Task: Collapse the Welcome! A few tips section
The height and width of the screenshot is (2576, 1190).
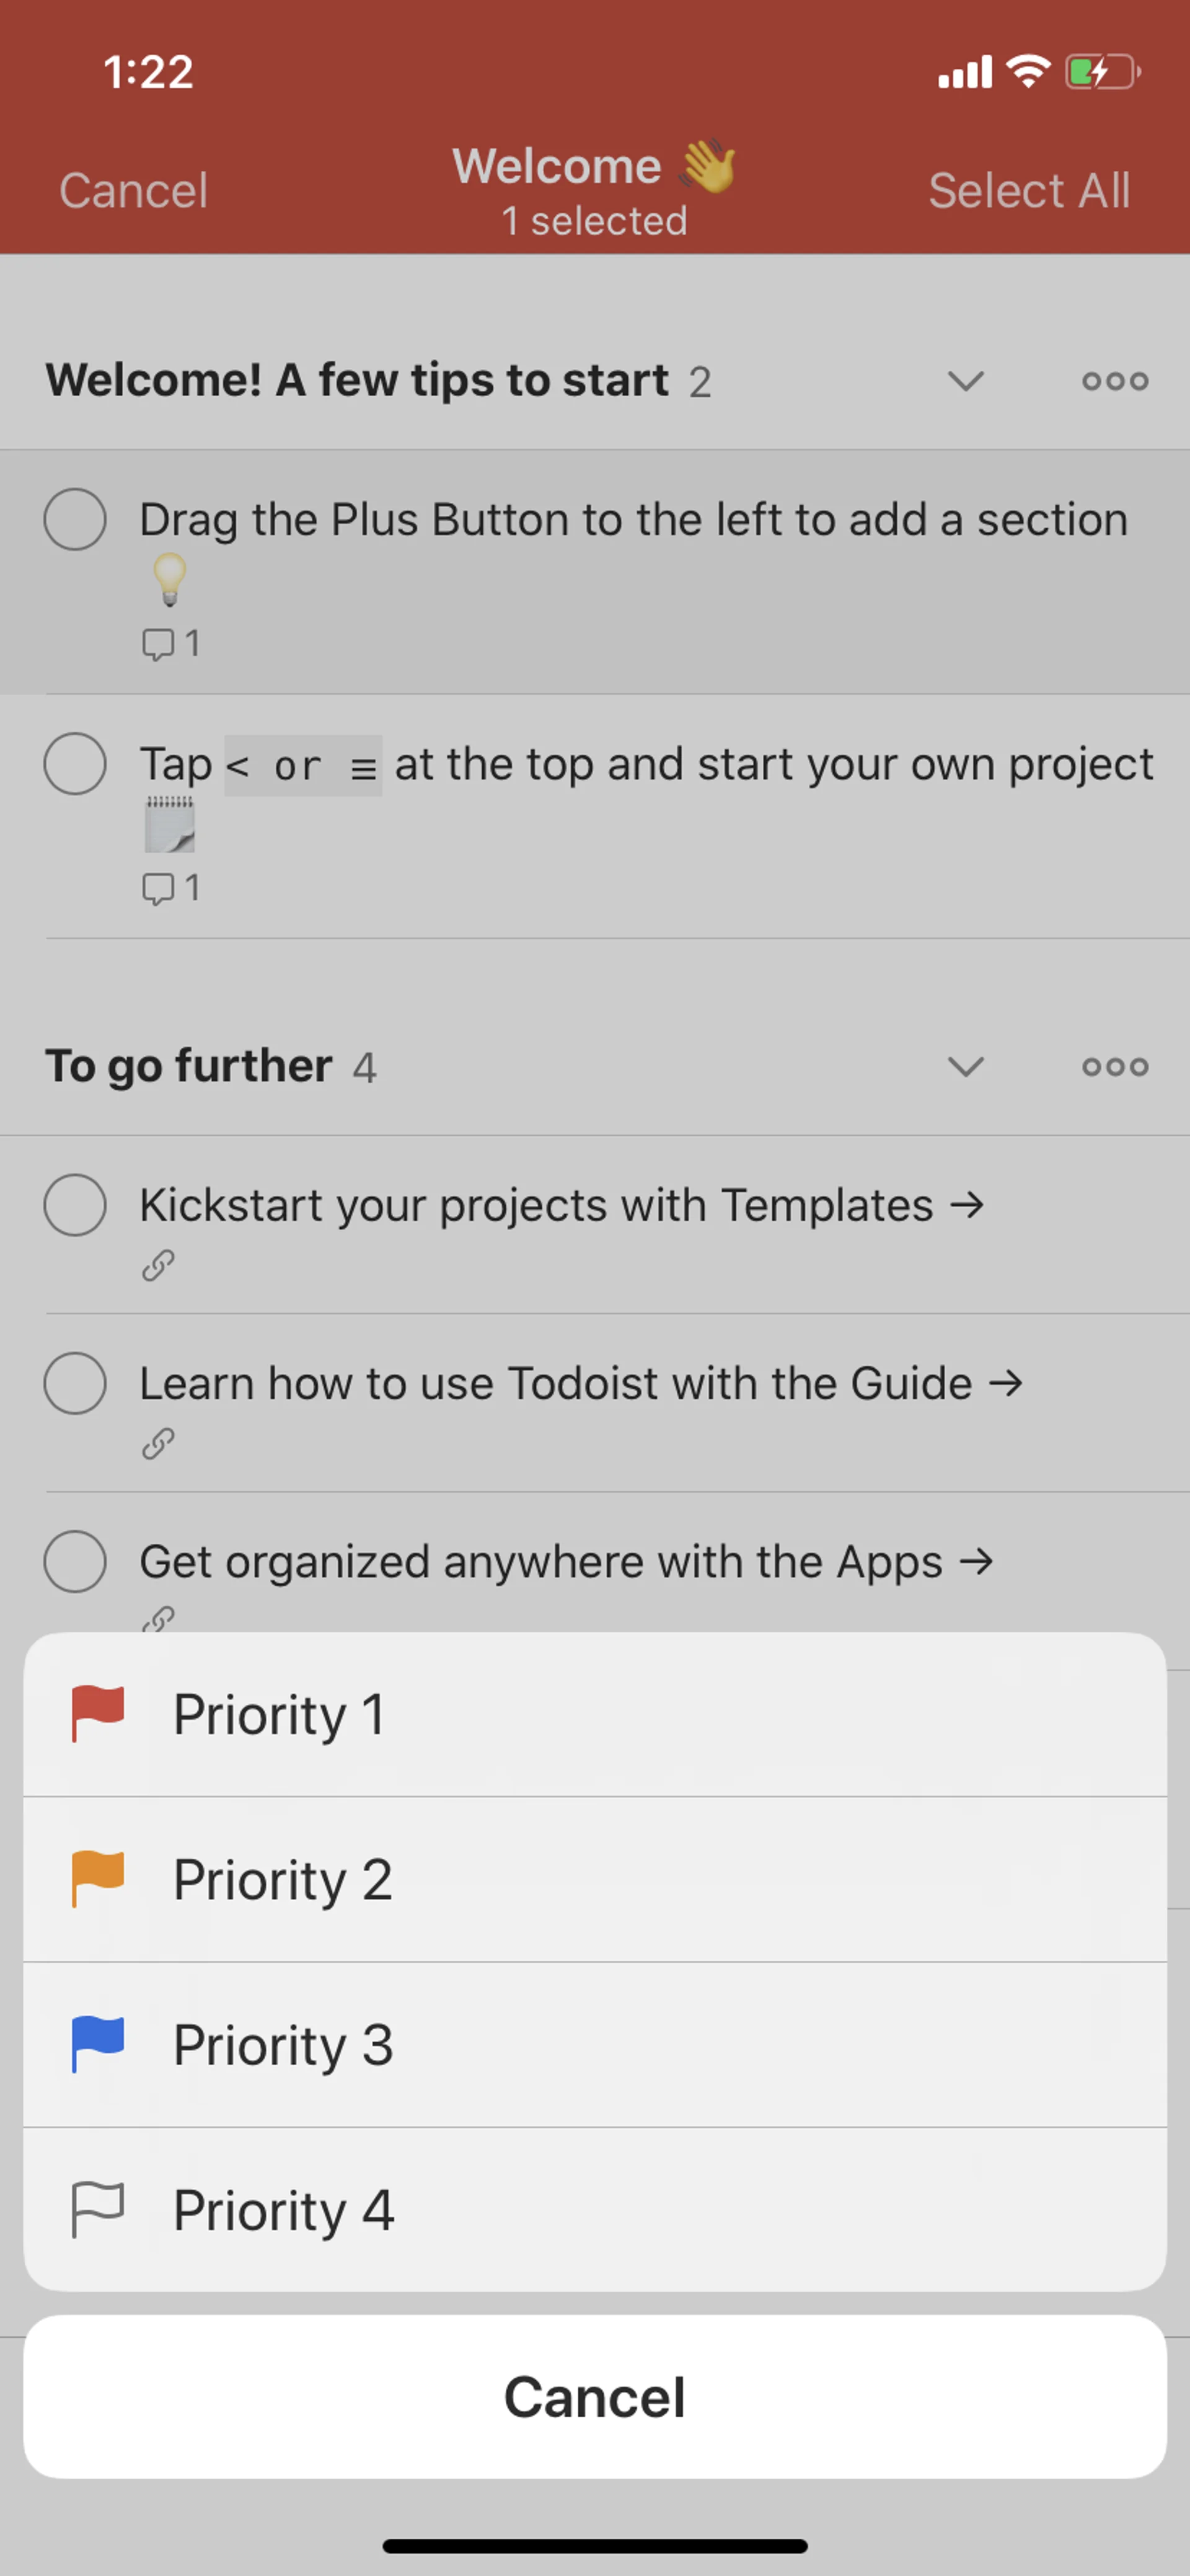Action: 965,381
